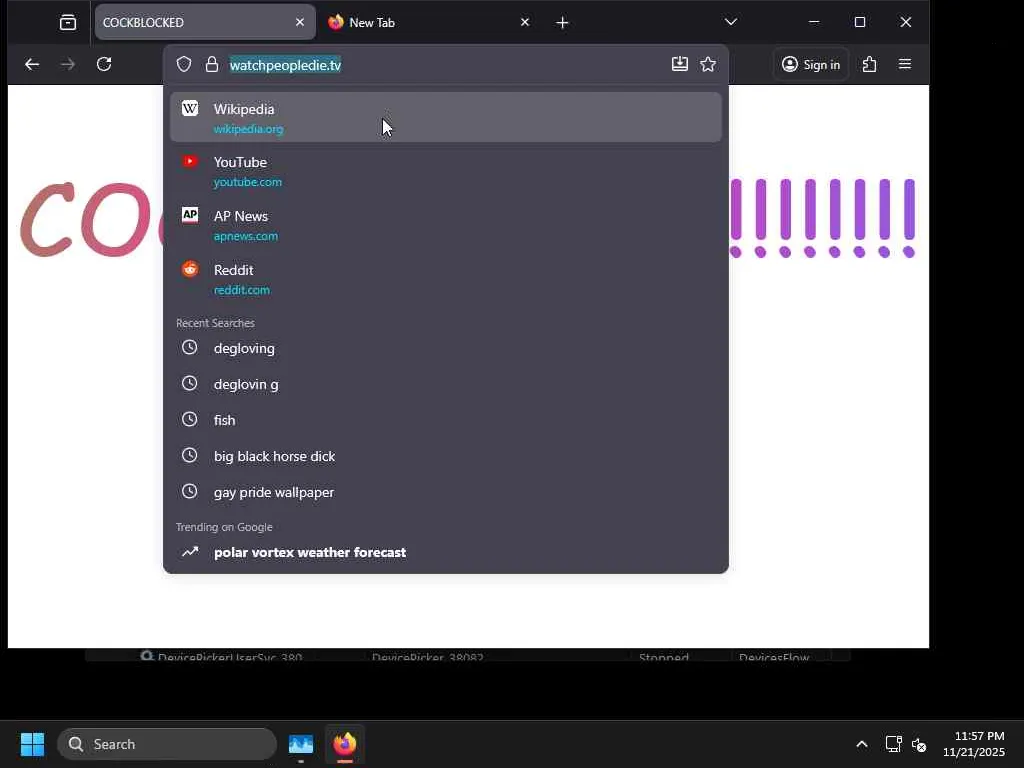
Task: Switch to the New Tab tab
Action: [431, 22]
